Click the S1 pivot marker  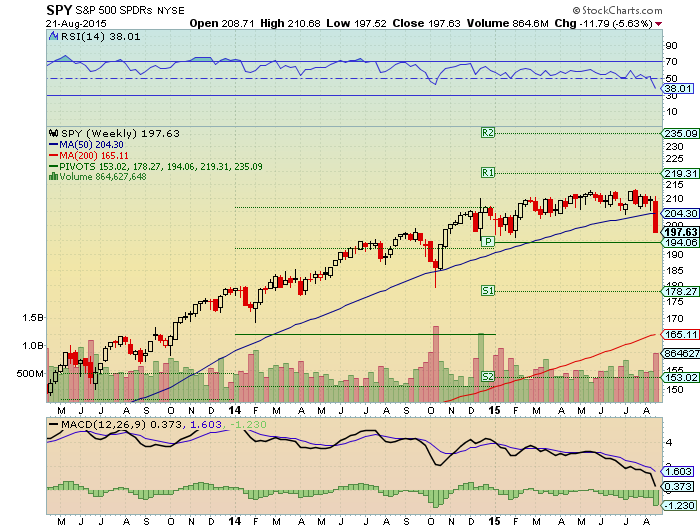[488, 291]
